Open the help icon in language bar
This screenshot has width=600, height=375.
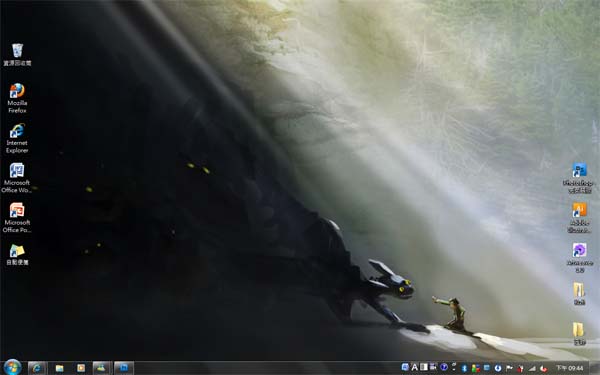(443, 368)
